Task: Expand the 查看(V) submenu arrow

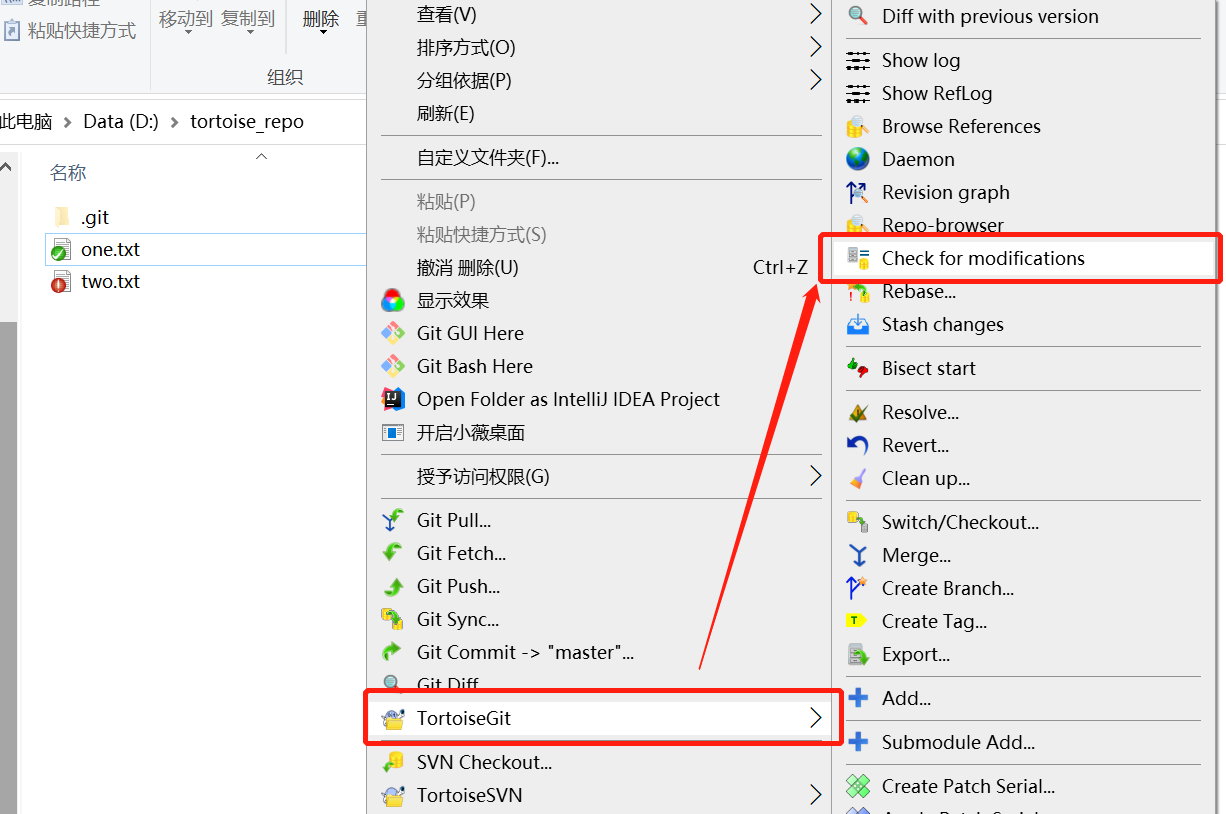Action: pos(815,14)
